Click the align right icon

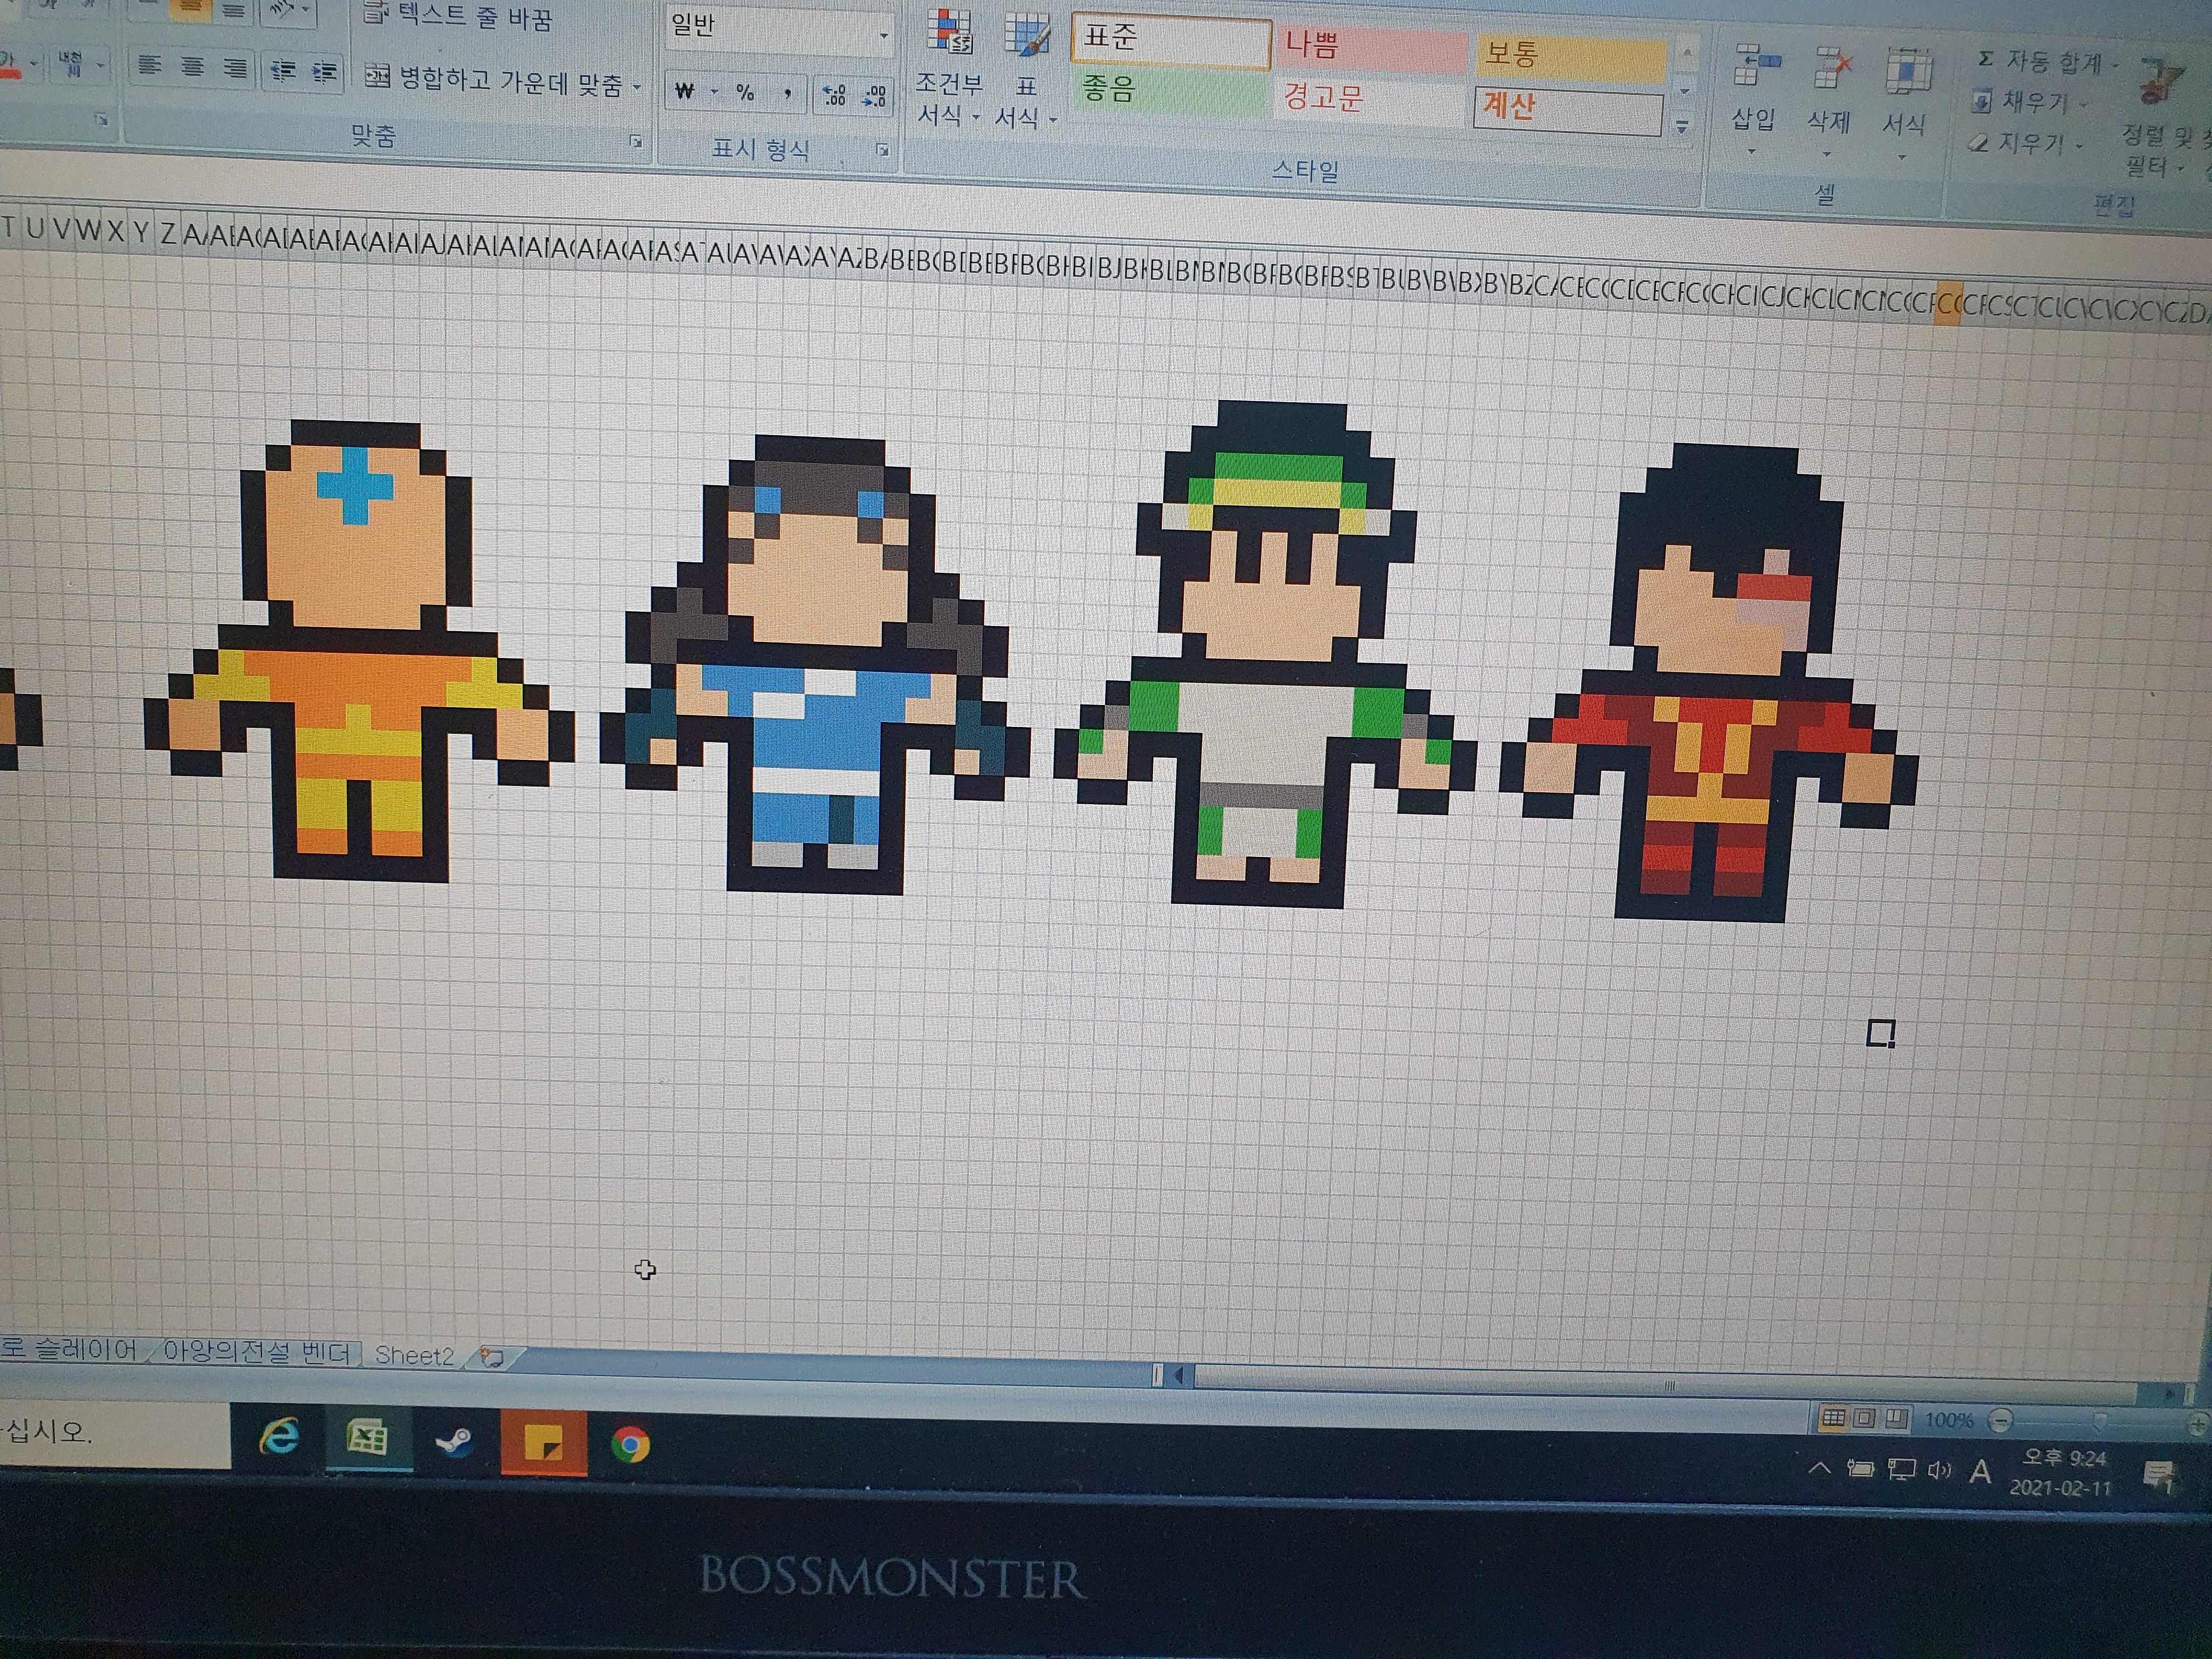(x=235, y=68)
